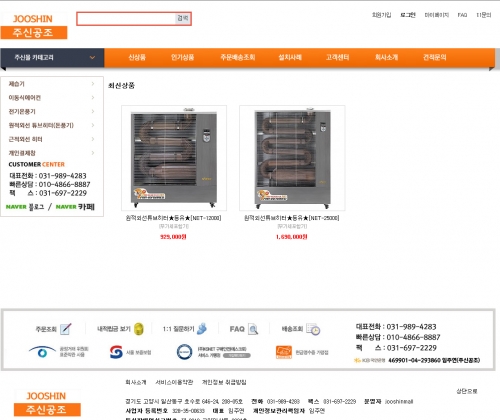Expand the 제습기 category arrow
The height and width of the screenshot is (420, 500).
click(x=93, y=84)
